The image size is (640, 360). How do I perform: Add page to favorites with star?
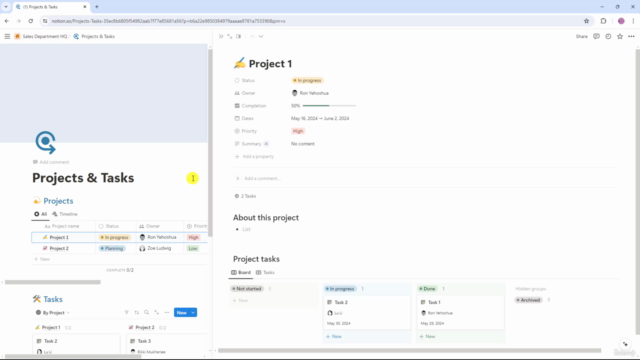click(x=620, y=36)
